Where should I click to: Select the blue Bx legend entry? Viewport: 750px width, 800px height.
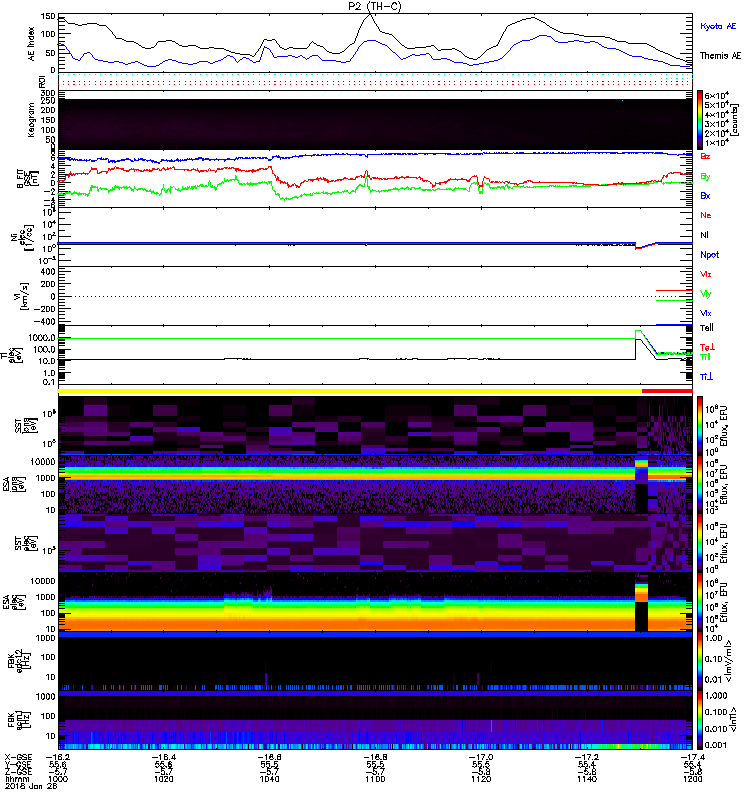(x=705, y=195)
